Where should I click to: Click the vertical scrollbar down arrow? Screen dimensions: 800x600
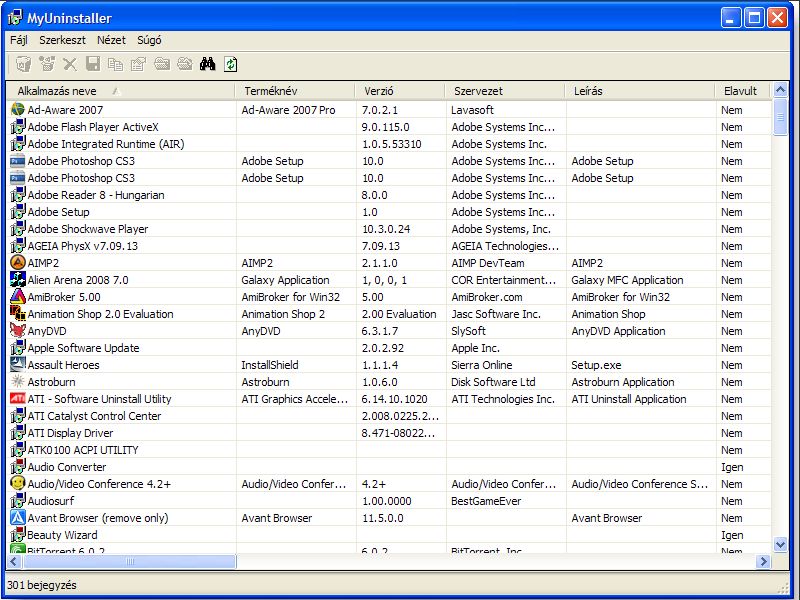[x=780, y=544]
